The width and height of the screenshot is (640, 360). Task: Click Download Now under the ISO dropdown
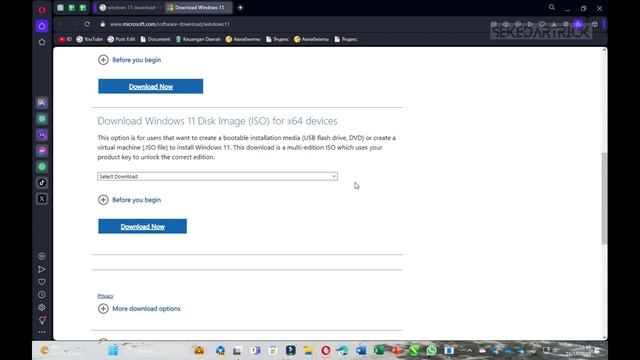tap(142, 227)
